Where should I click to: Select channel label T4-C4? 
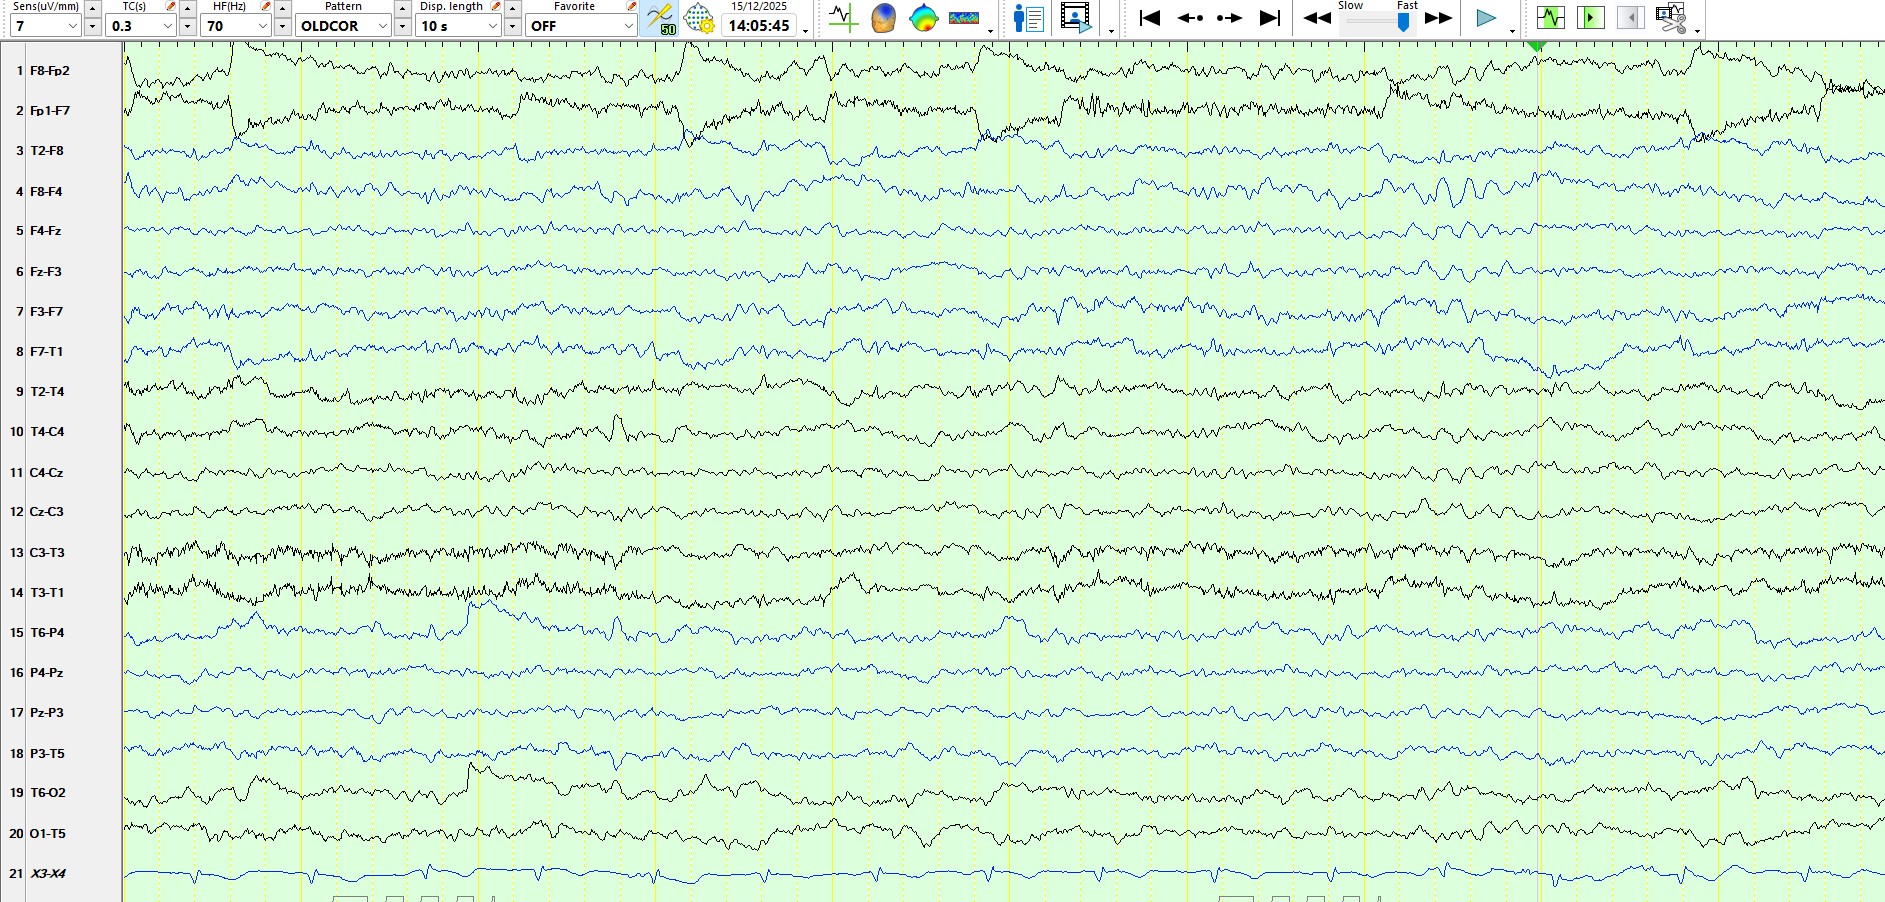(x=47, y=432)
